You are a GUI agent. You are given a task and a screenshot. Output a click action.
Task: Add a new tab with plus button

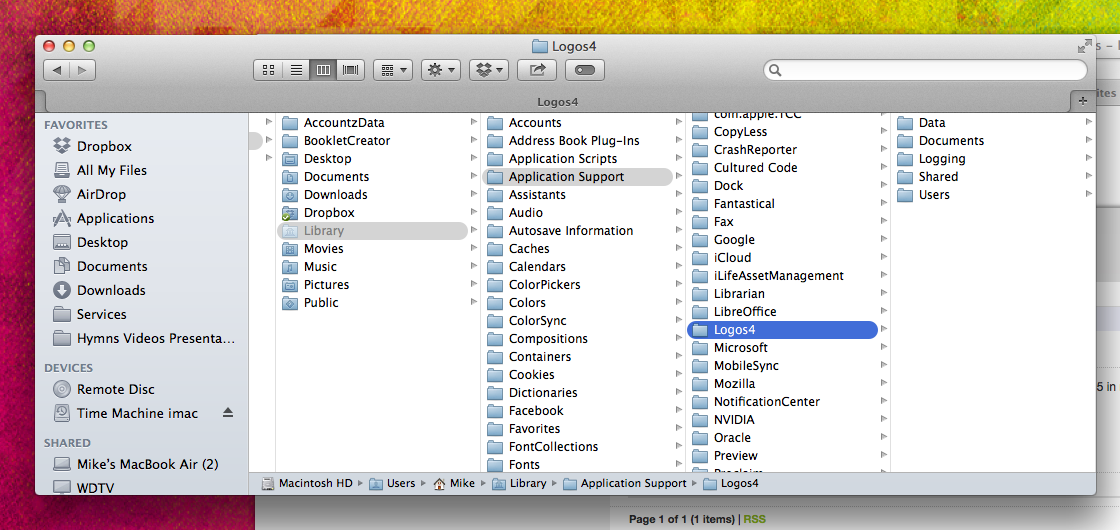[x=1083, y=101]
